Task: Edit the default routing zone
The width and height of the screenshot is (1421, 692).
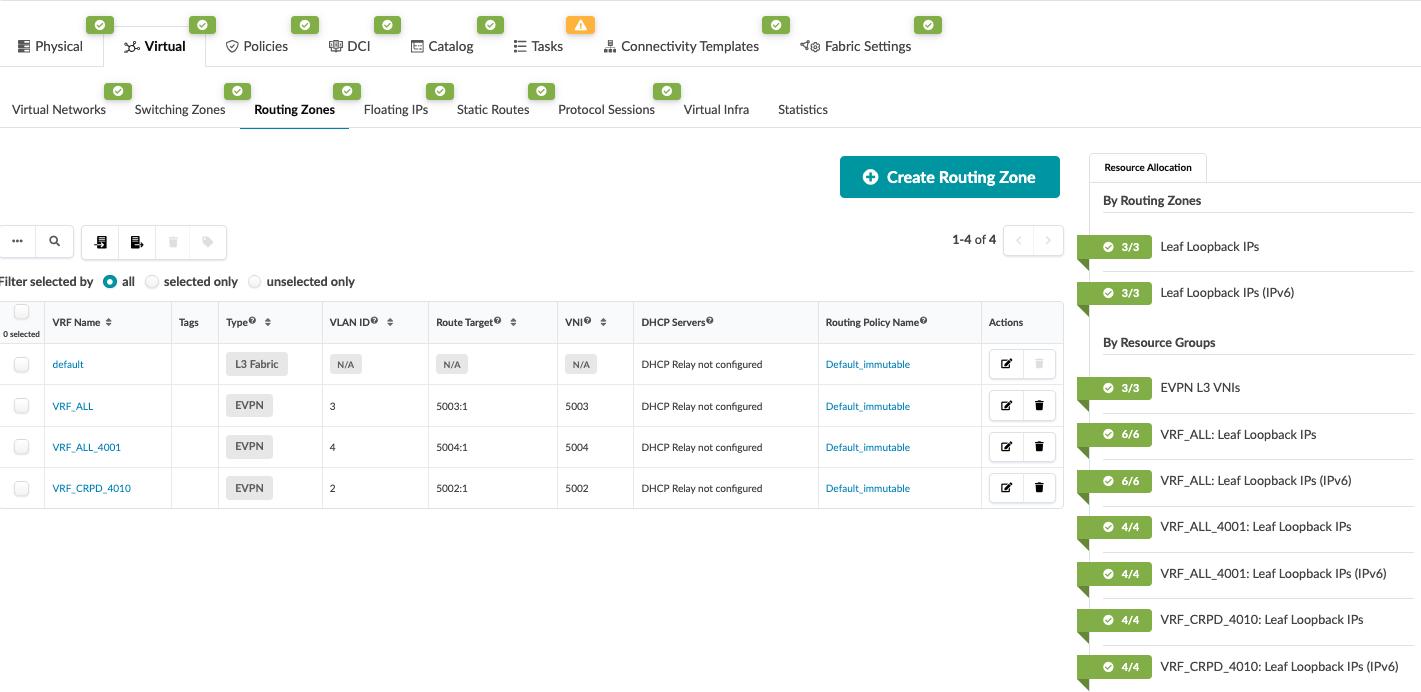Action: pyautogui.click(x=1006, y=364)
